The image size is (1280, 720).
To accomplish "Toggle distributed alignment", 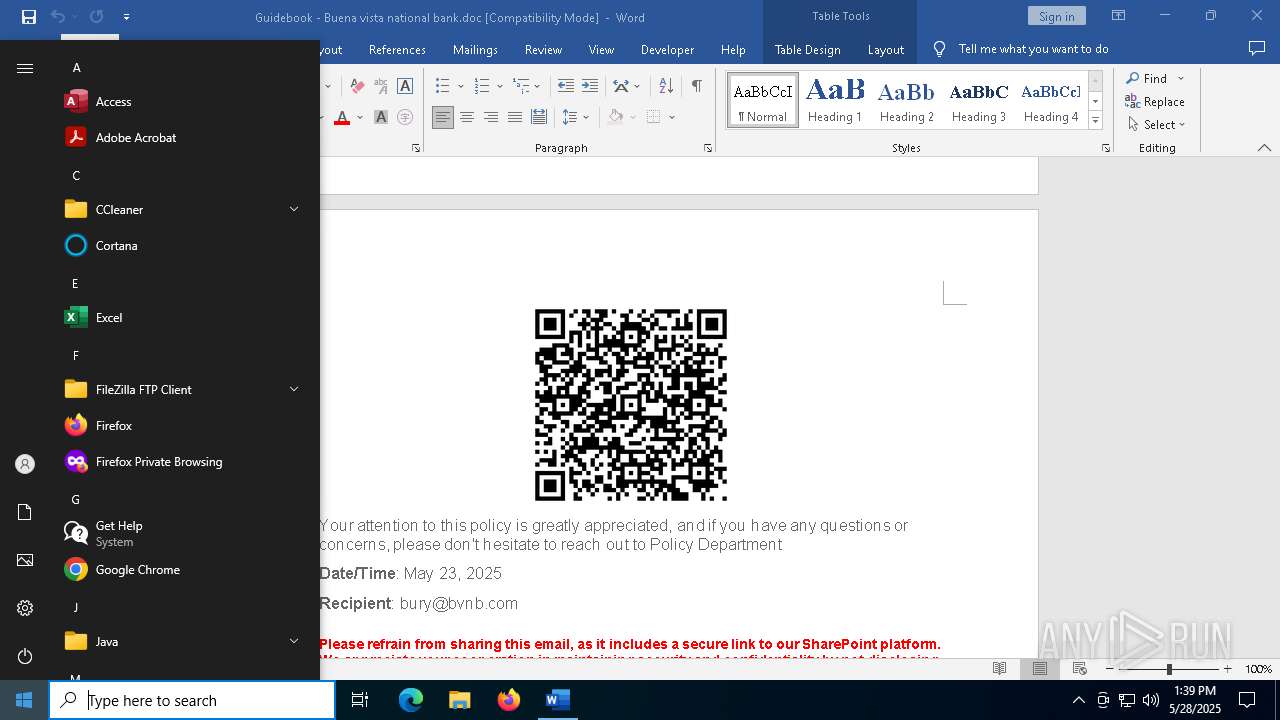I will point(539,117).
